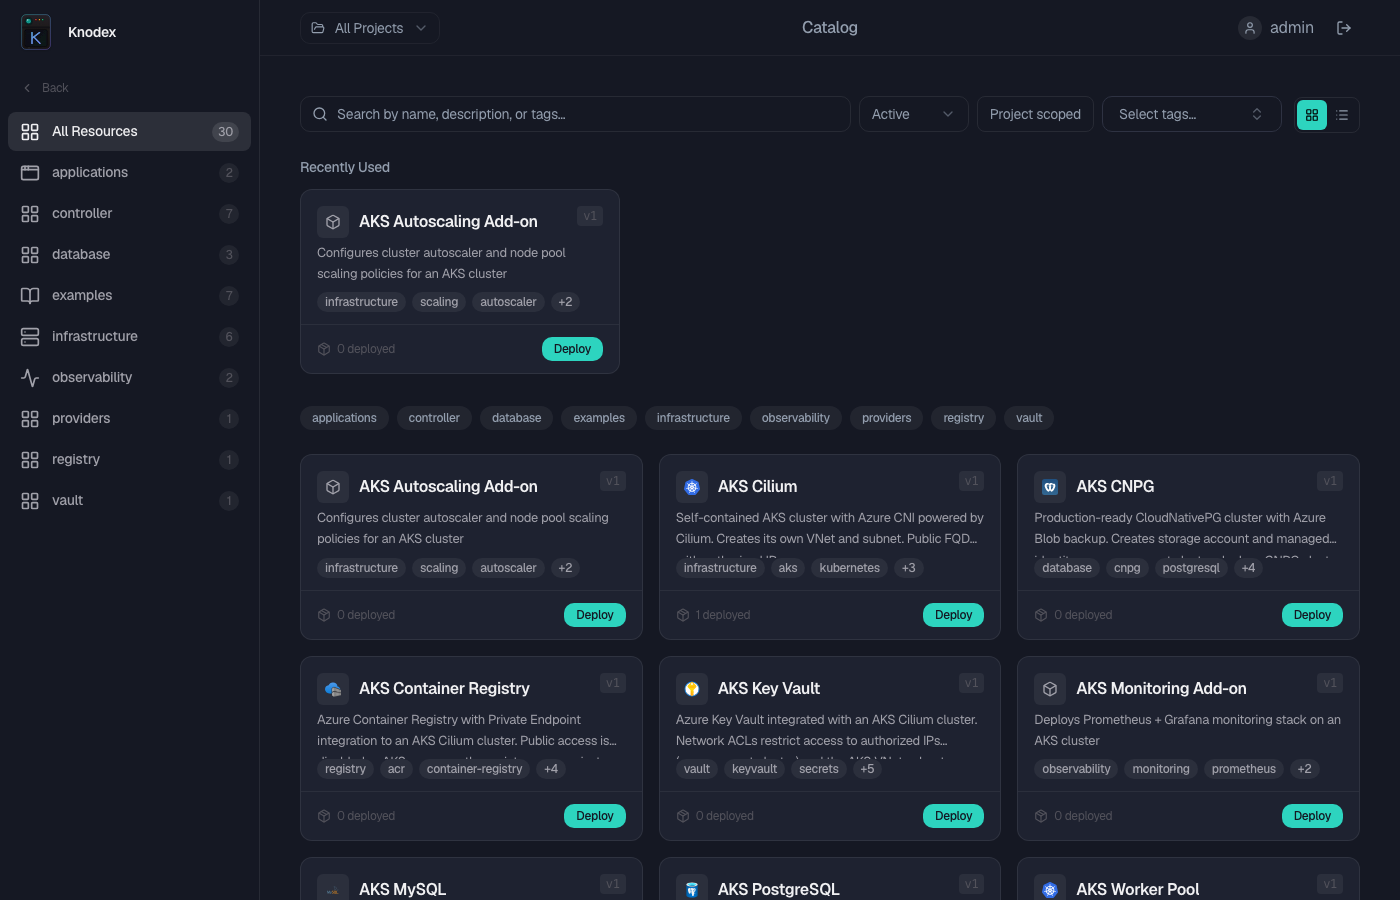Select infrastructure in the sidebar
This screenshot has height=900, width=1400.
pos(95,336)
